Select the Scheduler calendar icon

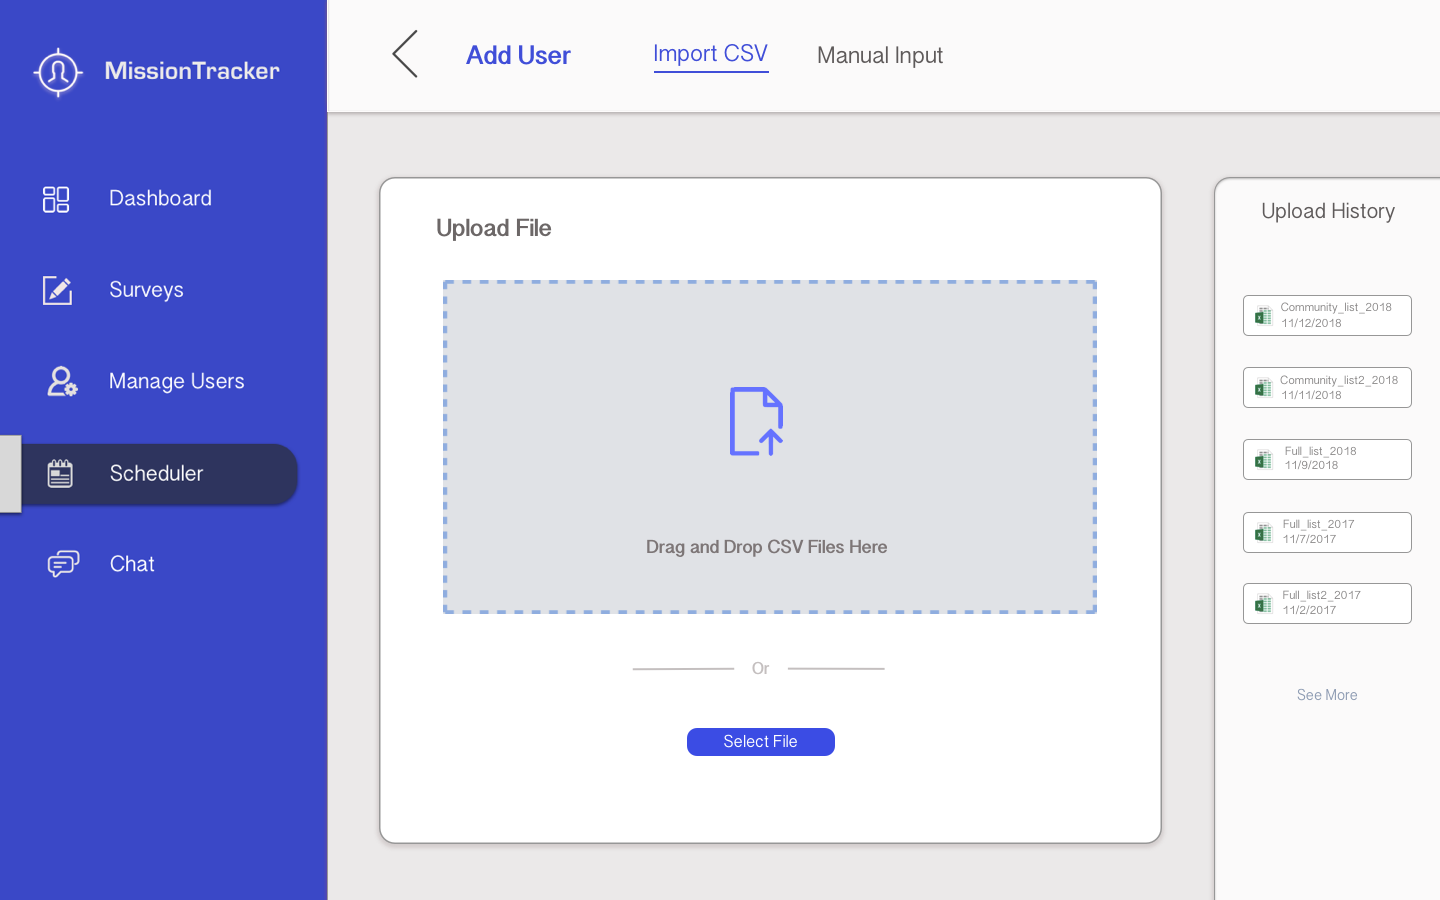[x=60, y=473]
